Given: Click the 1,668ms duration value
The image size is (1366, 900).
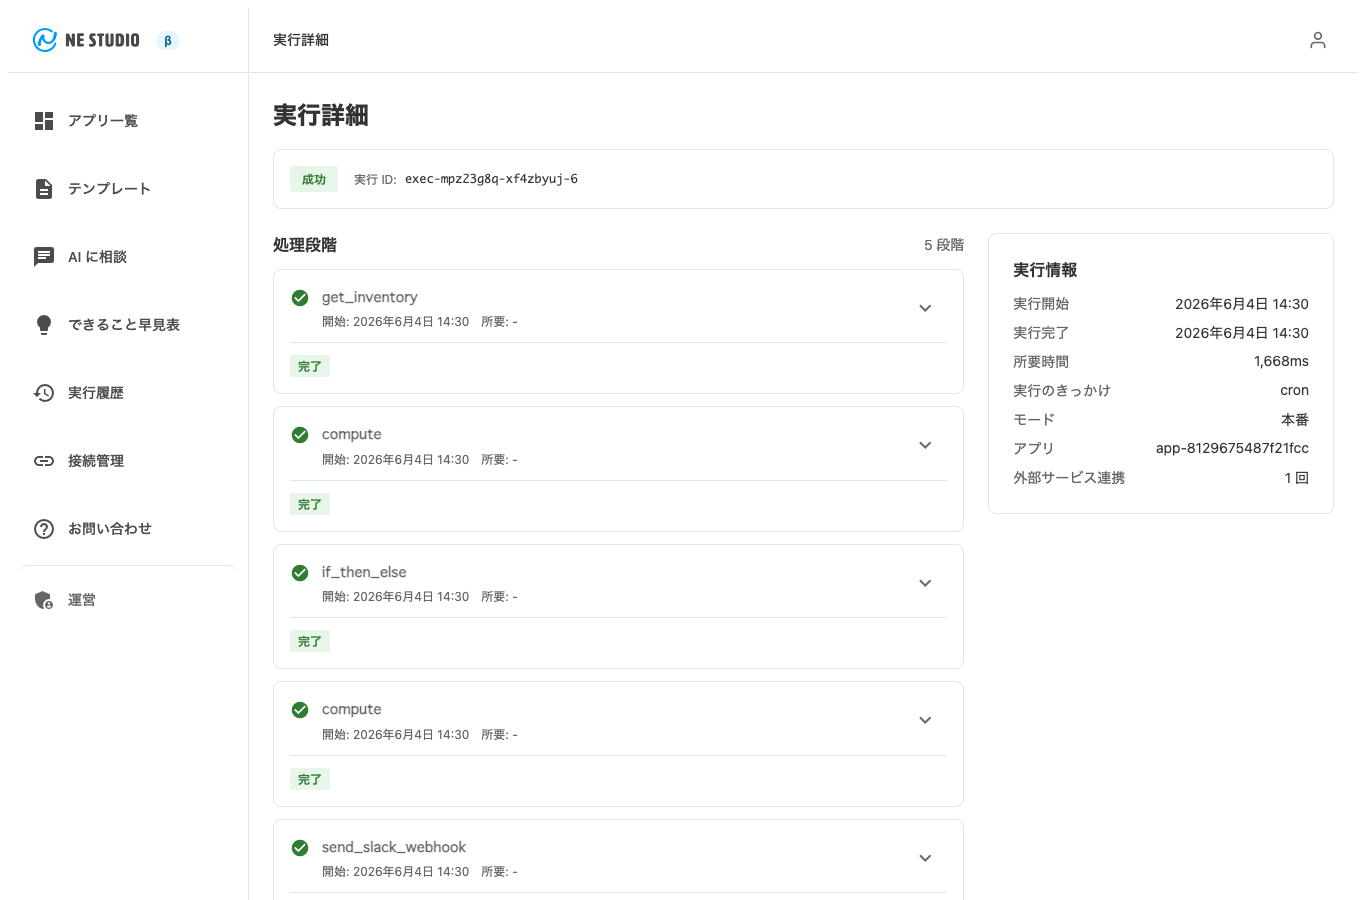Looking at the screenshot, I should tap(1281, 361).
